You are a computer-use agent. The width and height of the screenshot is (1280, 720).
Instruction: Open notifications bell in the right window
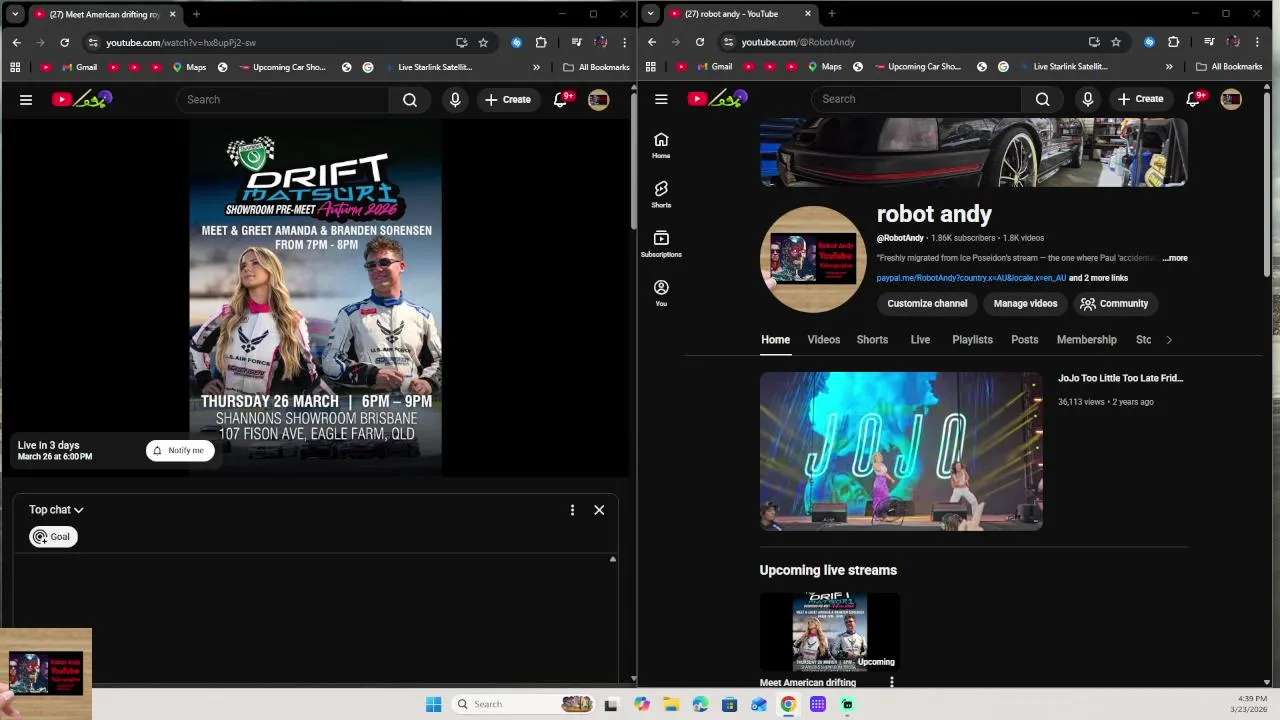tap(1194, 99)
